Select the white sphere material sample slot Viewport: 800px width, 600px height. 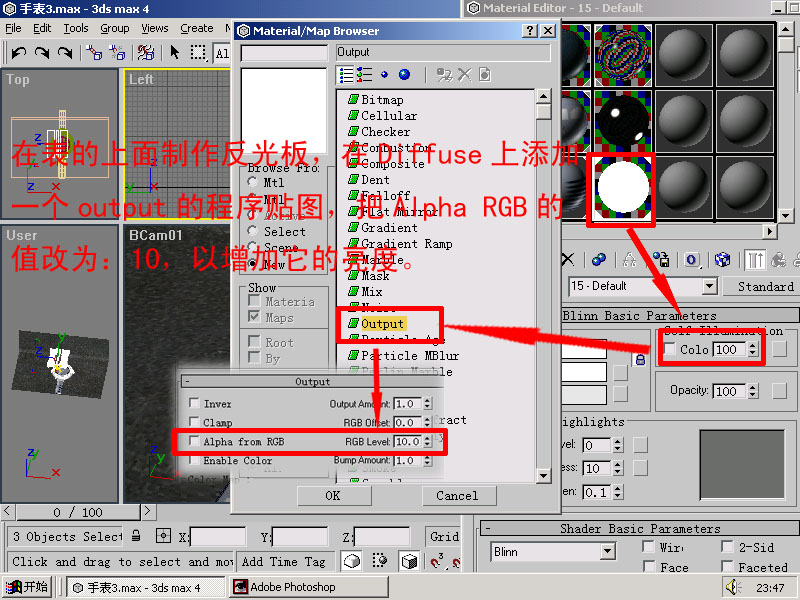pyautogui.click(x=622, y=187)
